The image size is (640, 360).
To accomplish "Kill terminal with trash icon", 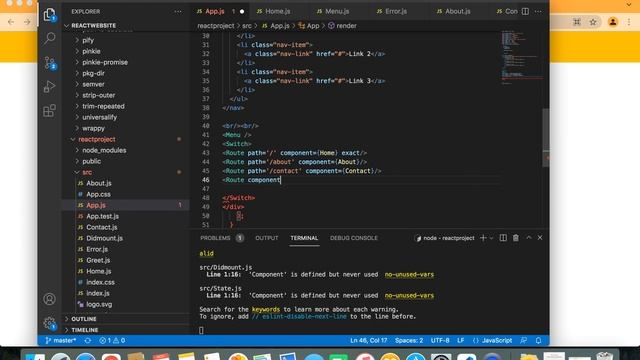I will (516, 238).
